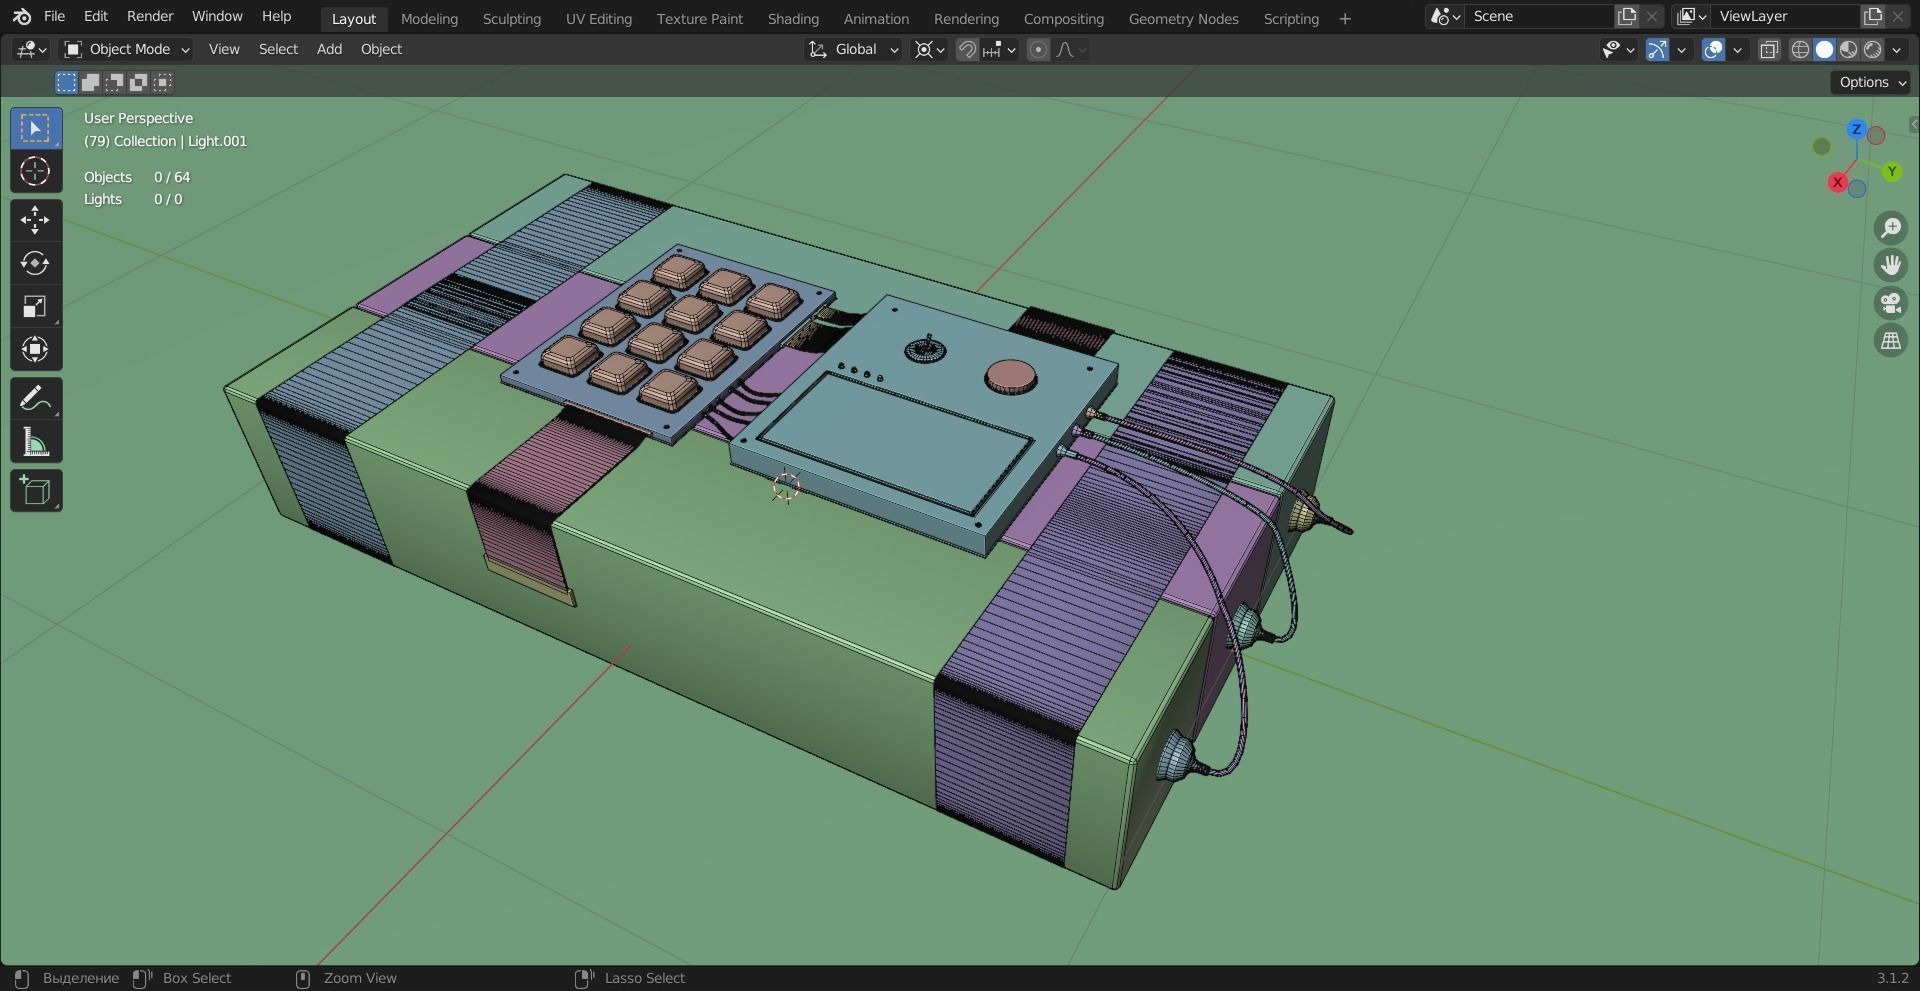This screenshot has width=1920, height=991.
Task: Enable Toggle X-Ray shading
Action: click(x=1769, y=49)
